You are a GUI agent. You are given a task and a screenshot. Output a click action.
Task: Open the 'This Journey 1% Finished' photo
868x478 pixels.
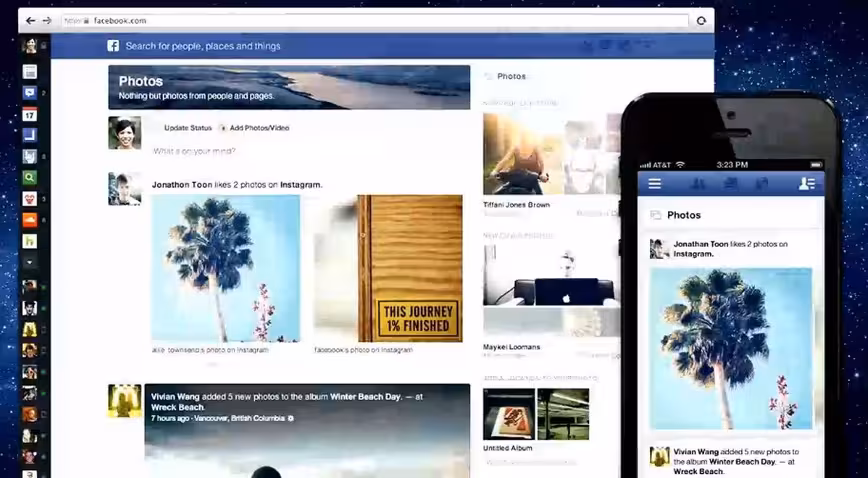[x=388, y=268]
